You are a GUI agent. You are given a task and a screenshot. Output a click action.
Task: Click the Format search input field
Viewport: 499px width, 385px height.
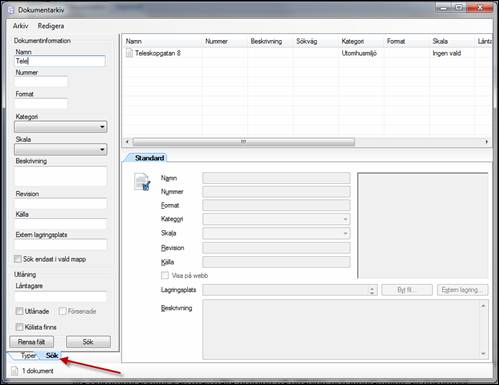click(41, 104)
